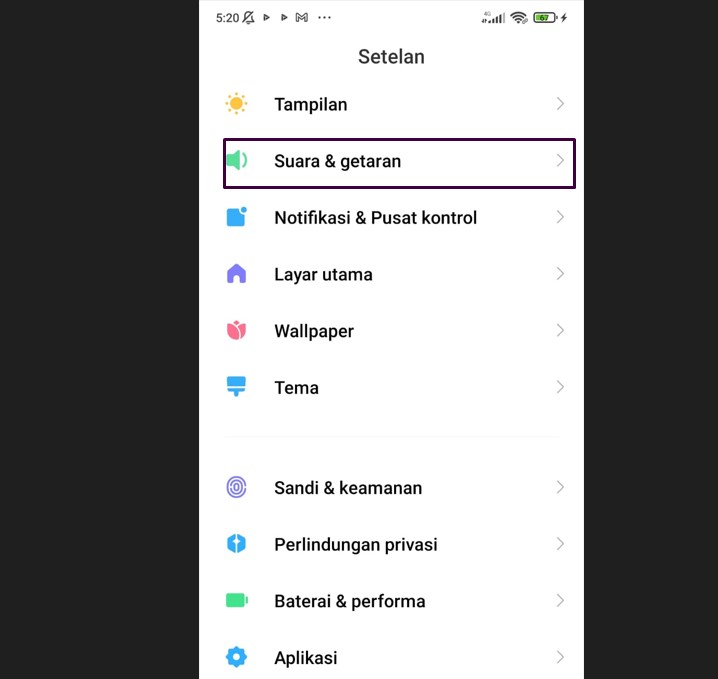Open the Suara & getaran menu entry
Image resolution: width=718 pixels, height=679 pixels.
pos(399,163)
